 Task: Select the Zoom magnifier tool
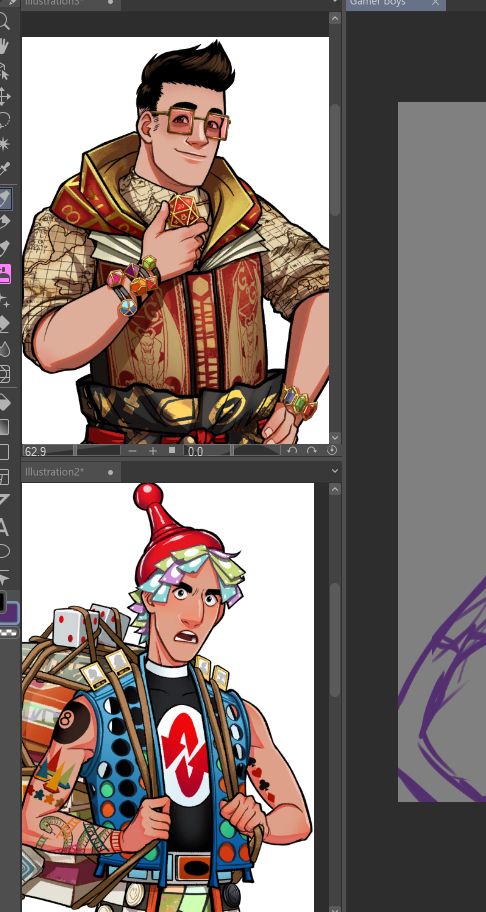5,22
